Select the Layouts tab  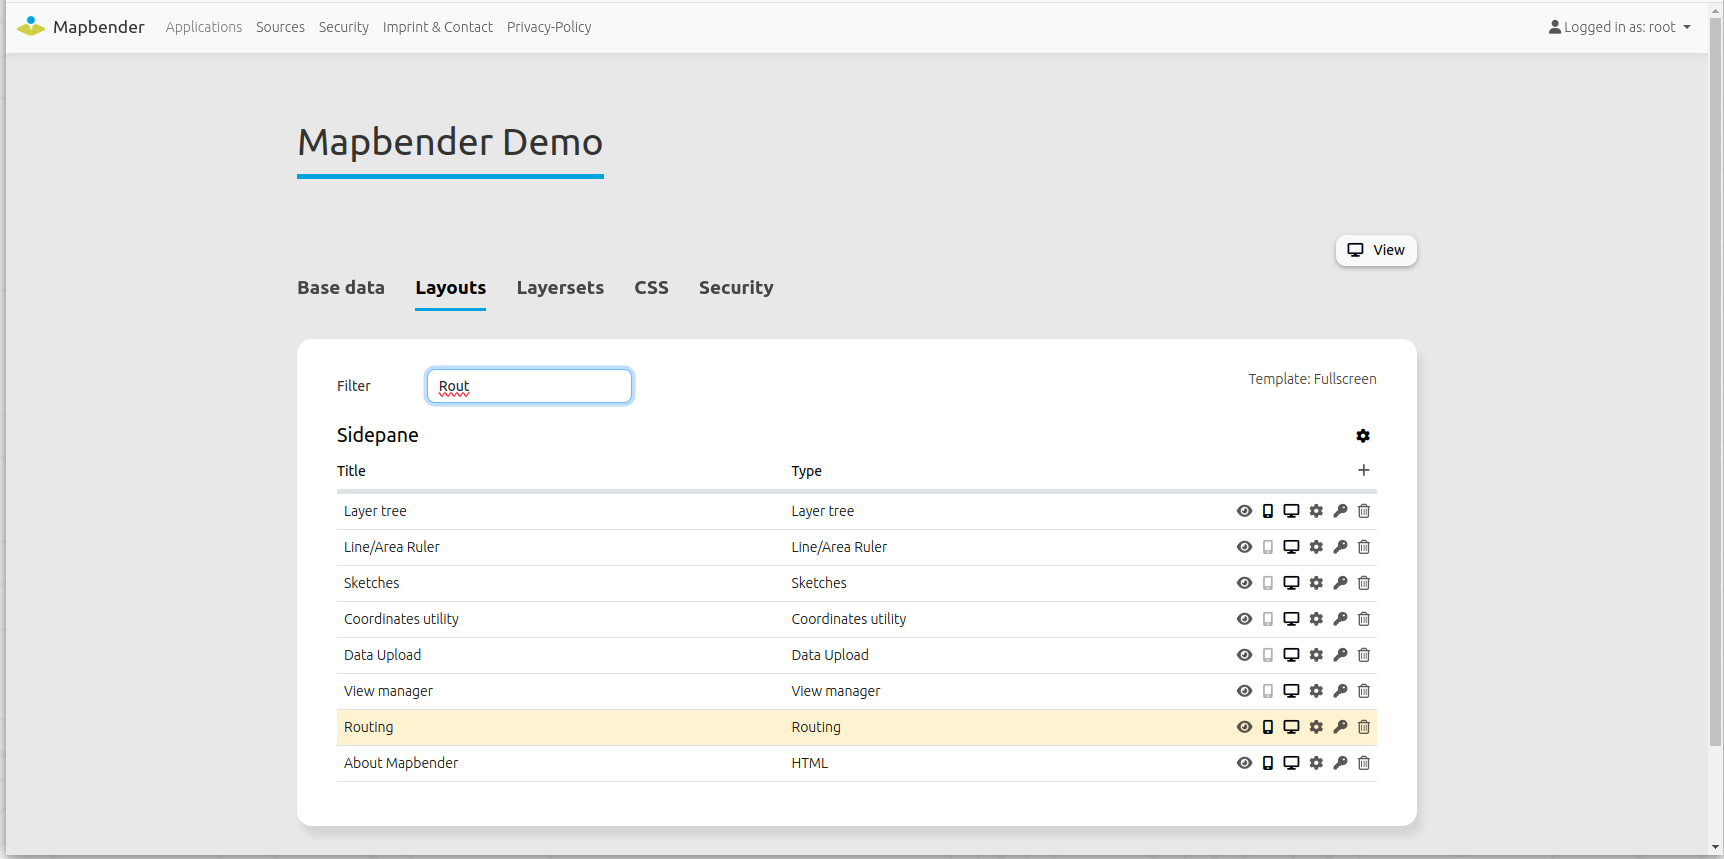451,288
